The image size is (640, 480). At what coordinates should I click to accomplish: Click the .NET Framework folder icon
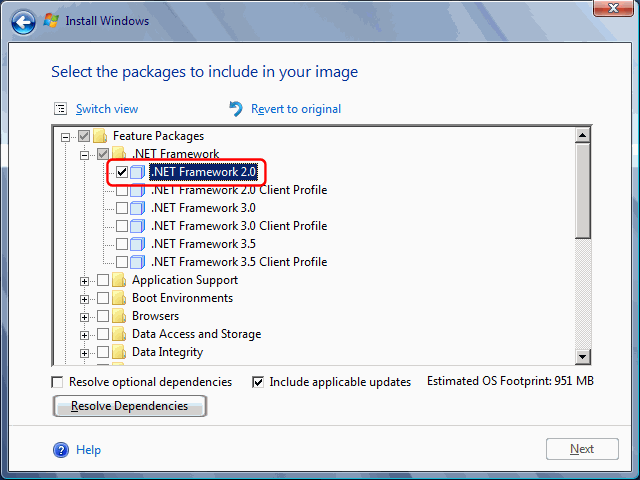point(119,153)
